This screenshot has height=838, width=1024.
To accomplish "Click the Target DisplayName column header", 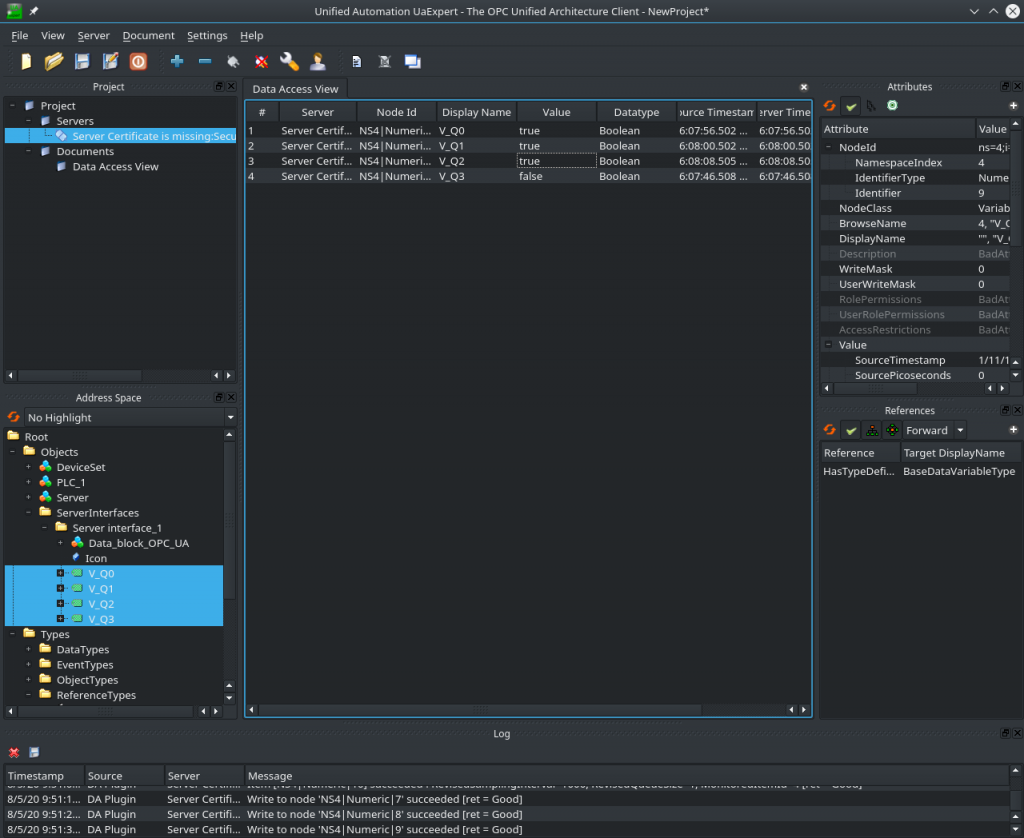I will pyautogui.click(x=959, y=453).
